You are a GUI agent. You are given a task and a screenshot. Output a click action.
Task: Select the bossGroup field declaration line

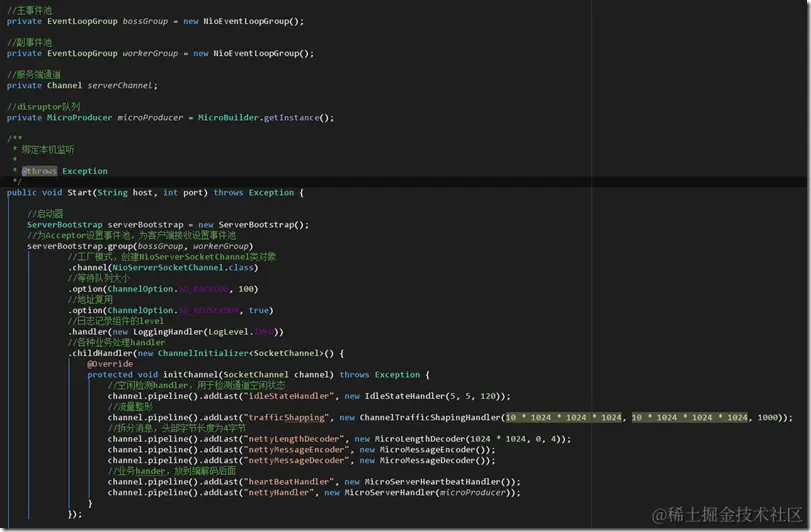pos(155,21)
